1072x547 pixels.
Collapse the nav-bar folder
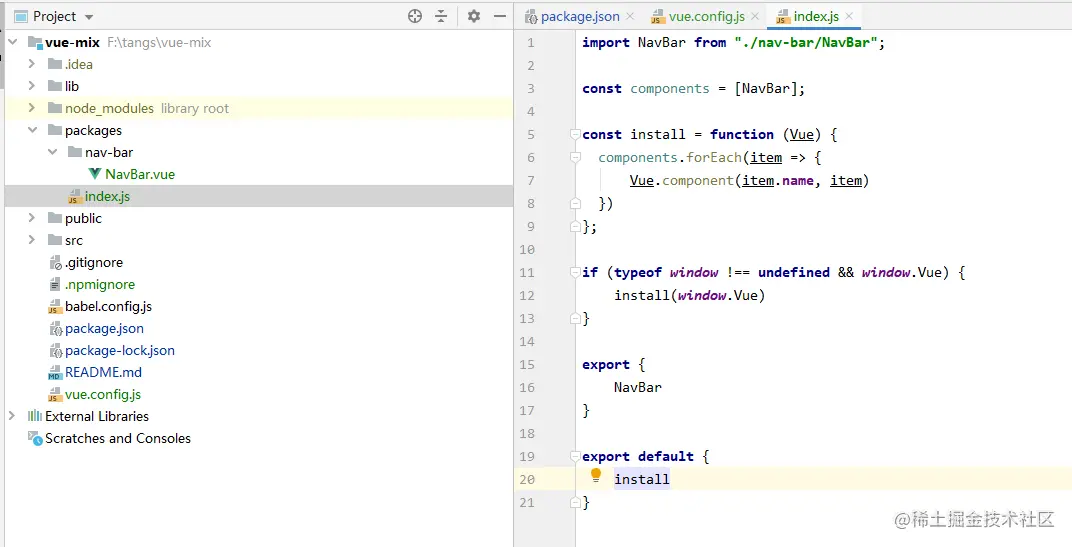click(x=53, y=152)
